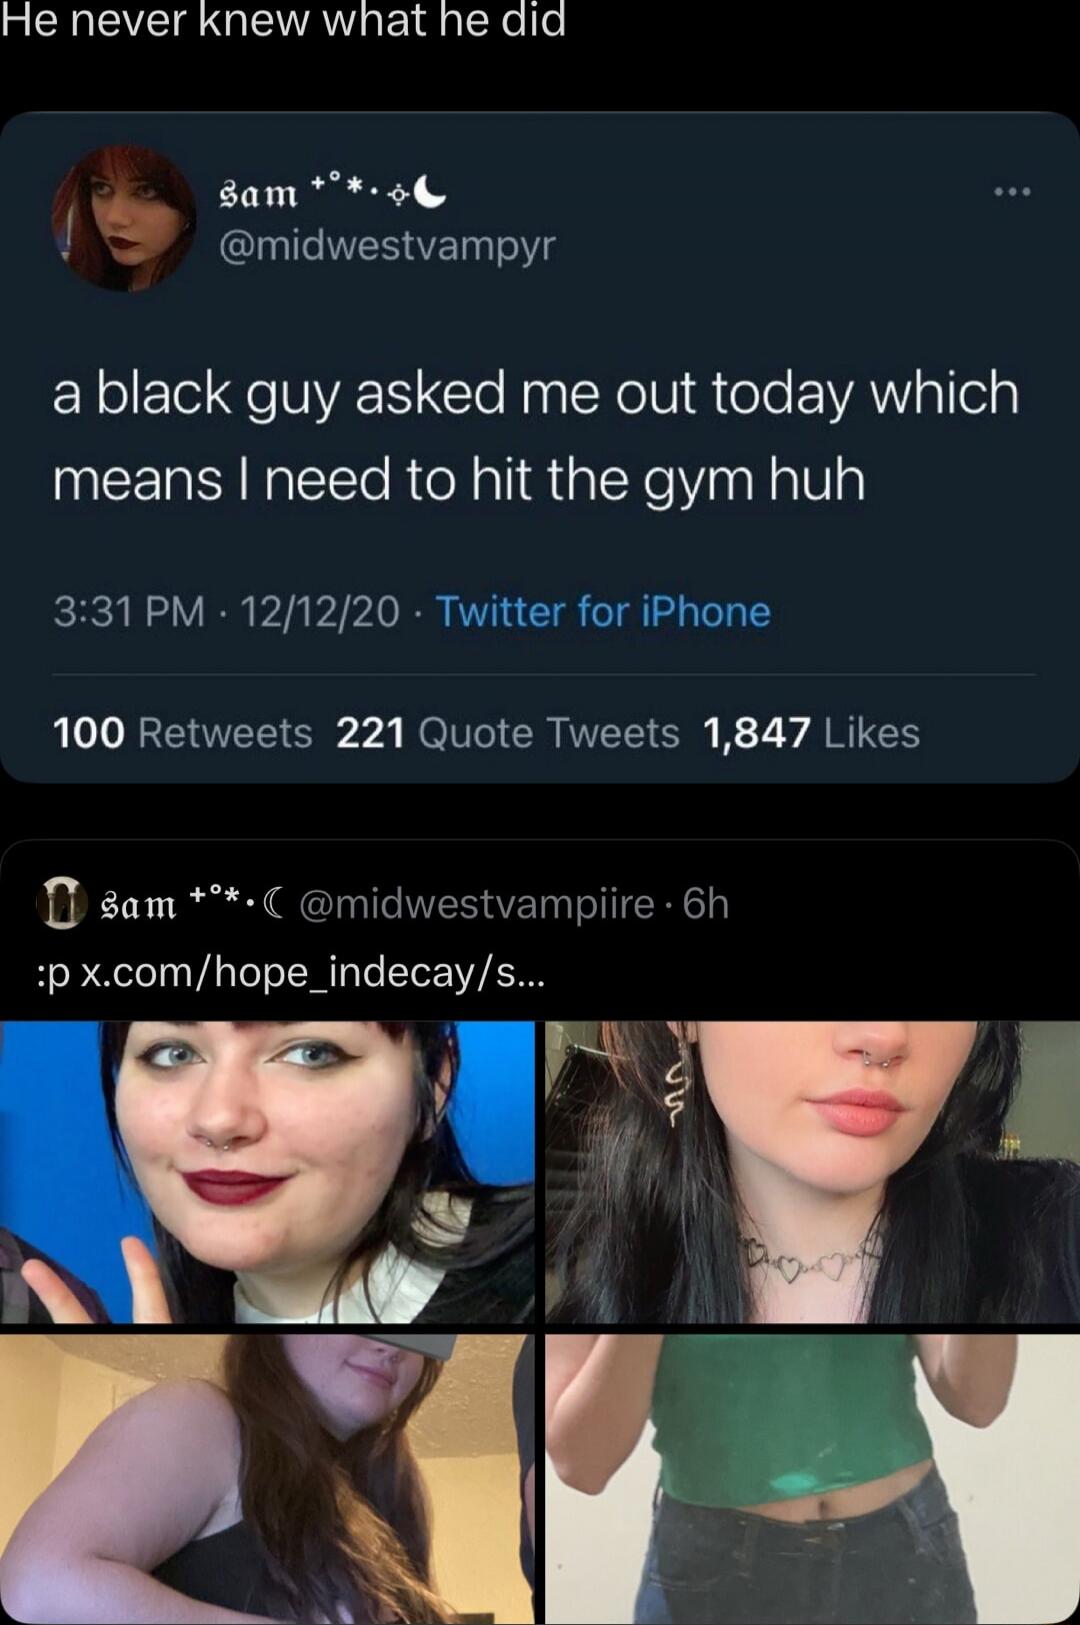Open the bottom-right green top photo
1080x1625 pixels.
(x=812, y=1479)
